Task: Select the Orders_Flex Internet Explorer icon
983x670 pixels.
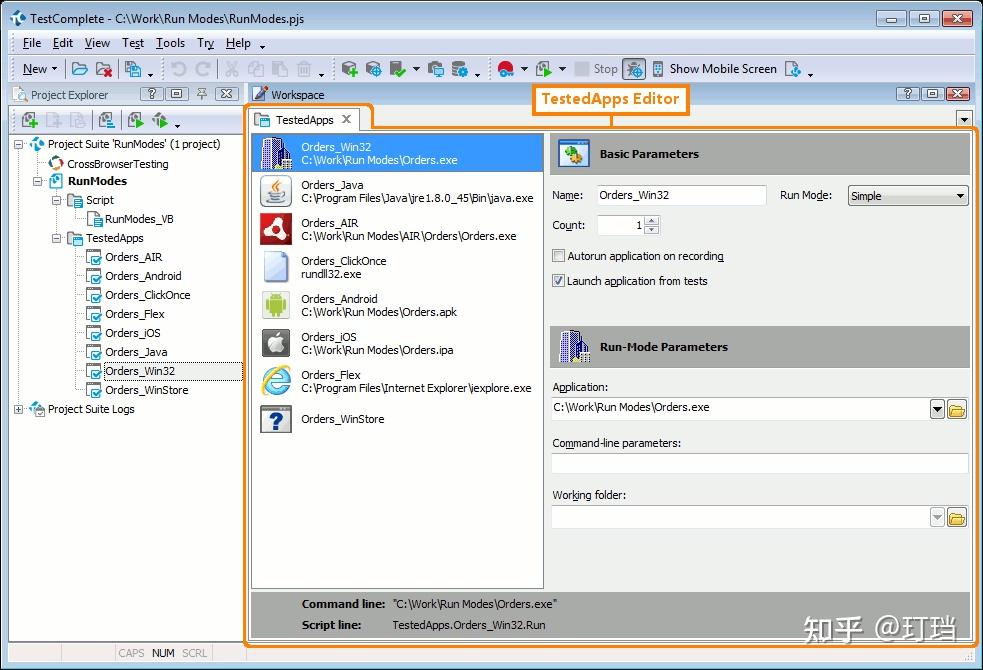Action: coord(276,380)
